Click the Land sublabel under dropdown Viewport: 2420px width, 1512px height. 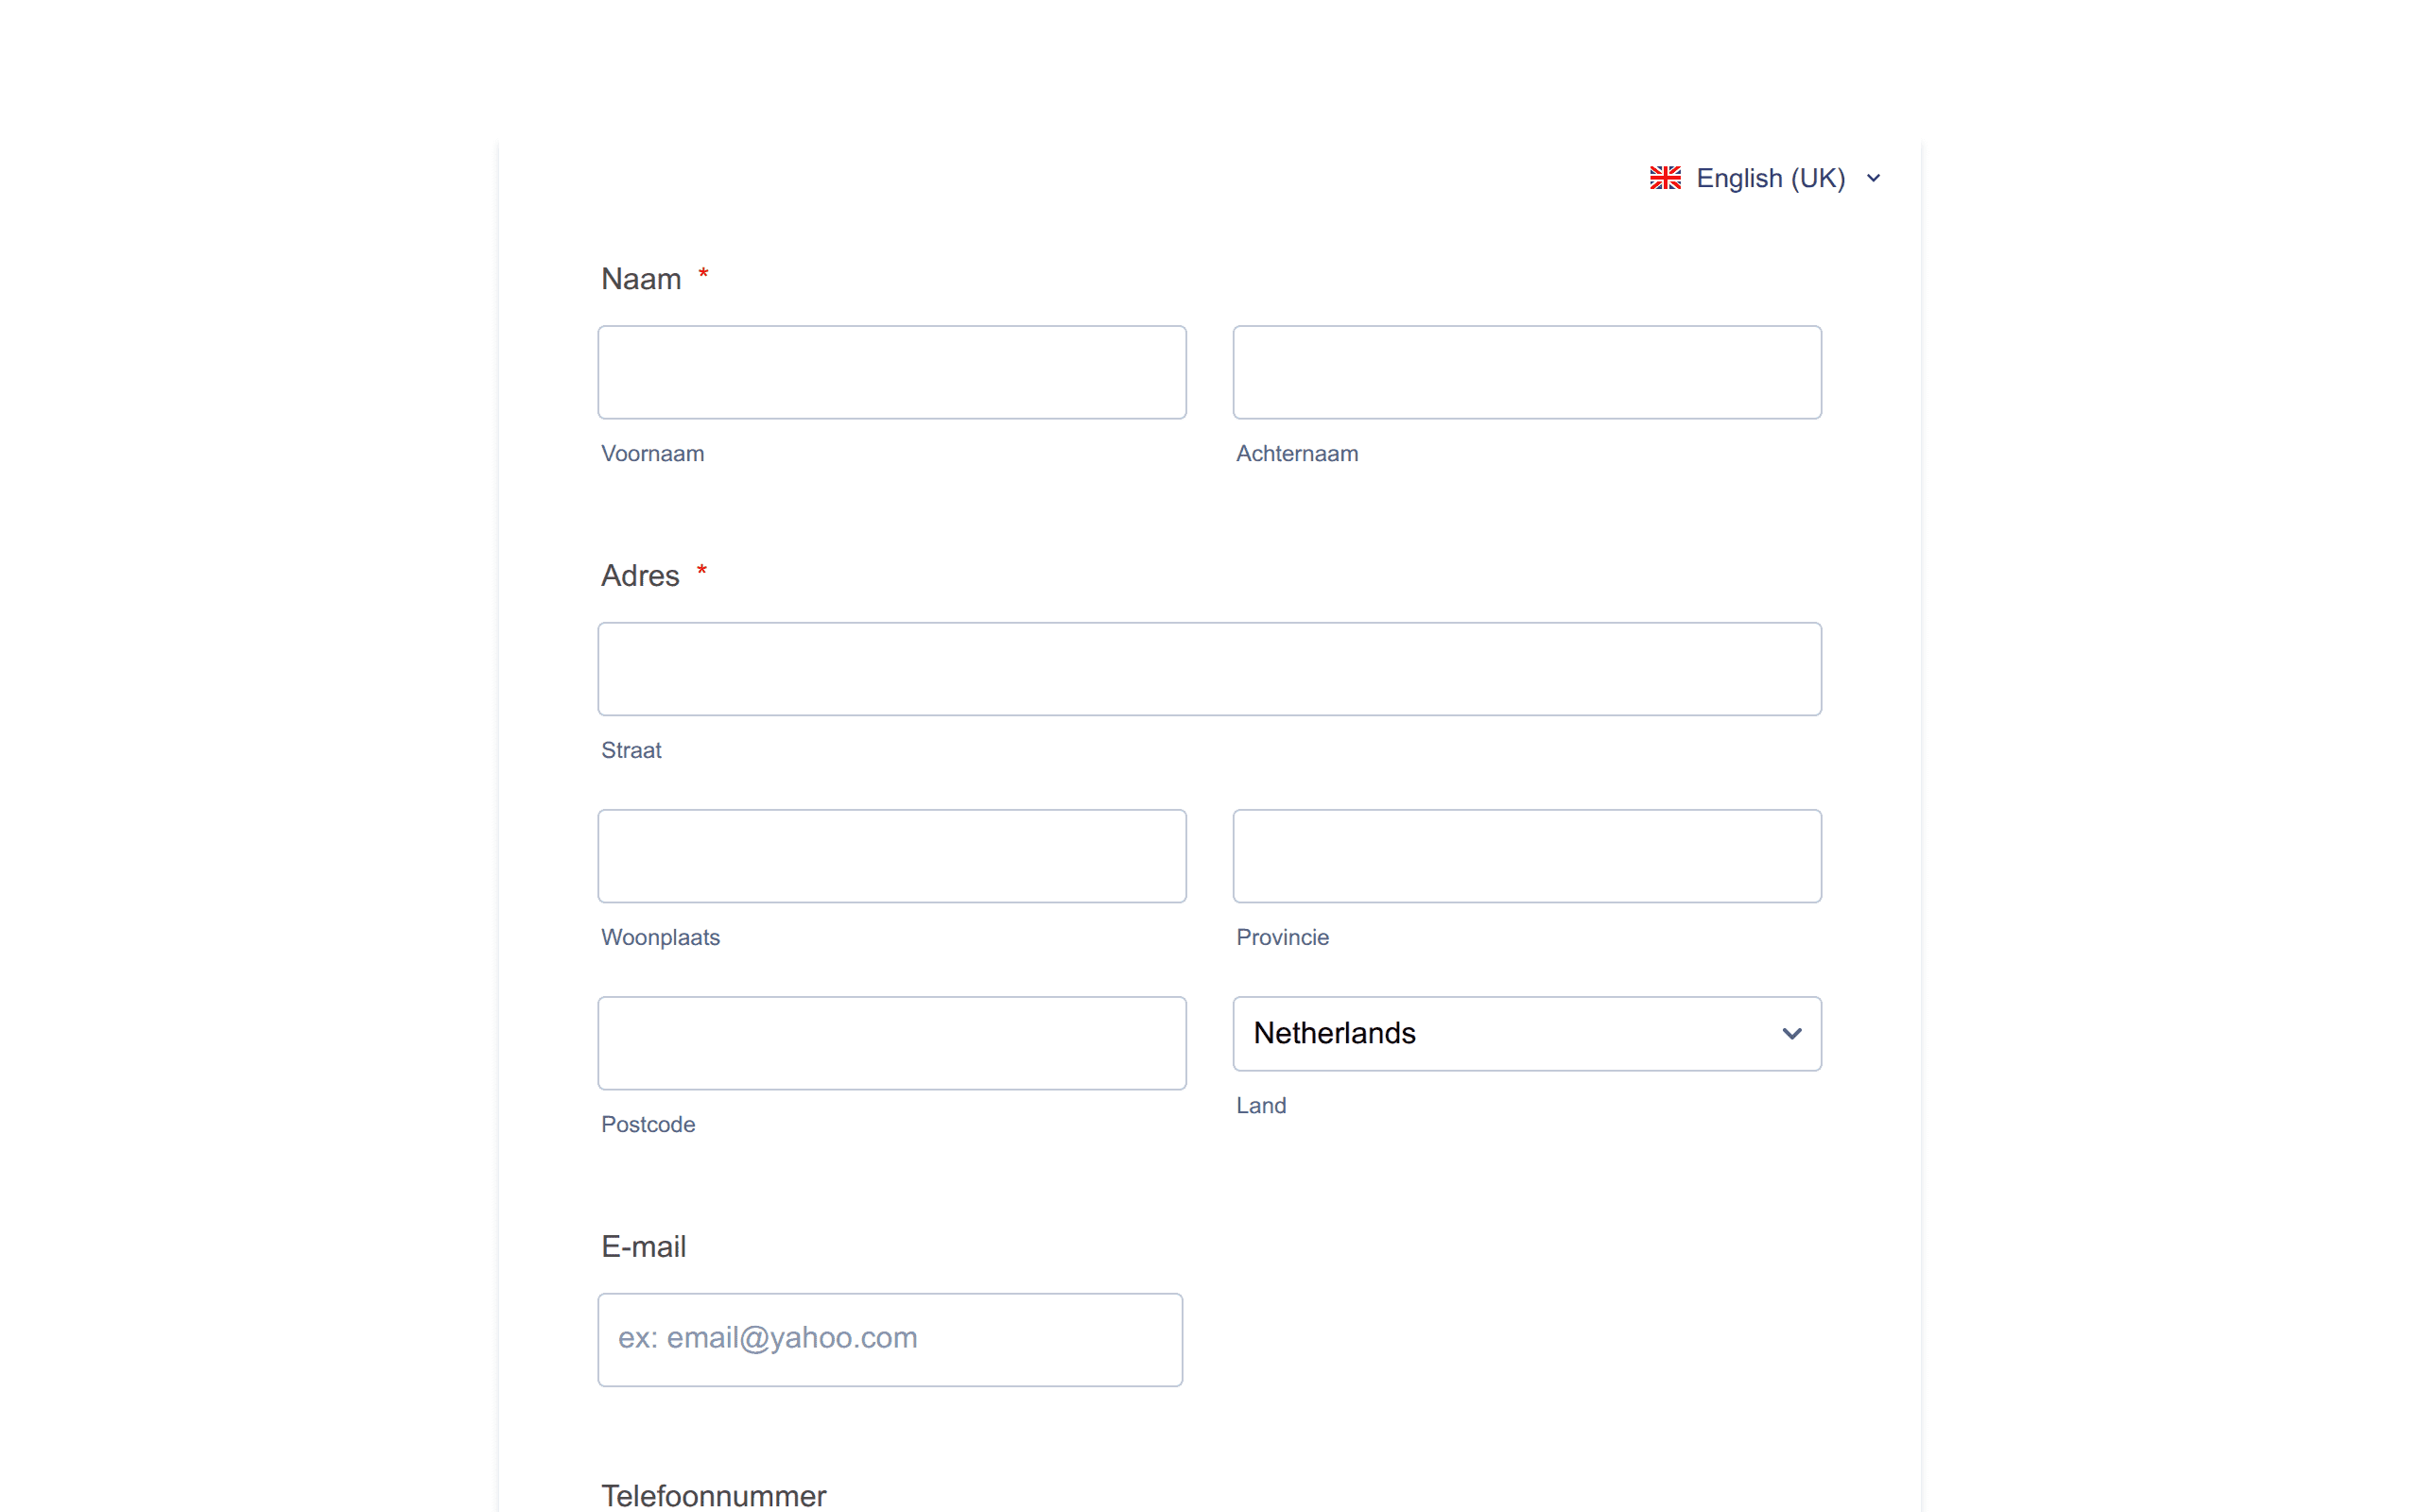[x=1261, y=1106]
